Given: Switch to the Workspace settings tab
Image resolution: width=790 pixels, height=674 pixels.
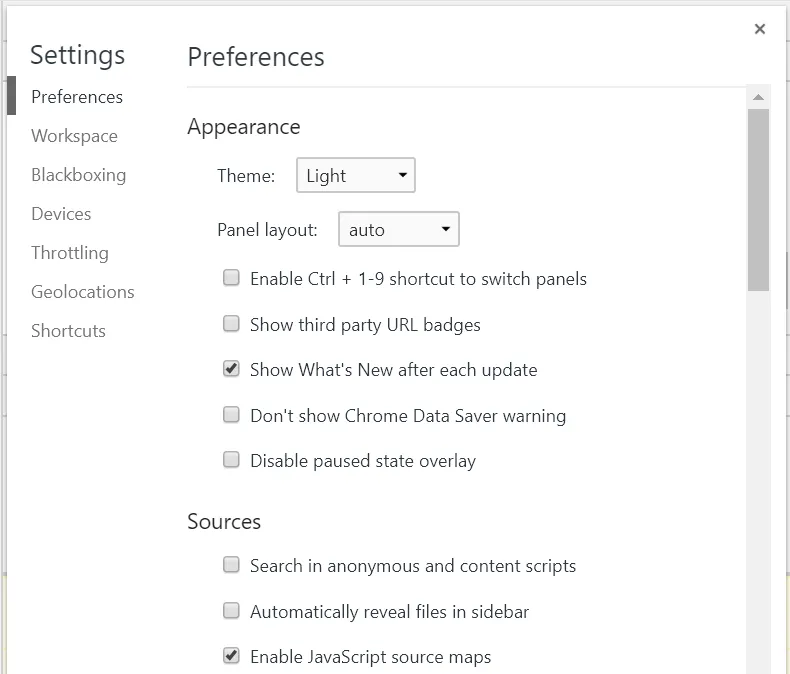Looking at the screenshot, I should [x=74, y=136].
